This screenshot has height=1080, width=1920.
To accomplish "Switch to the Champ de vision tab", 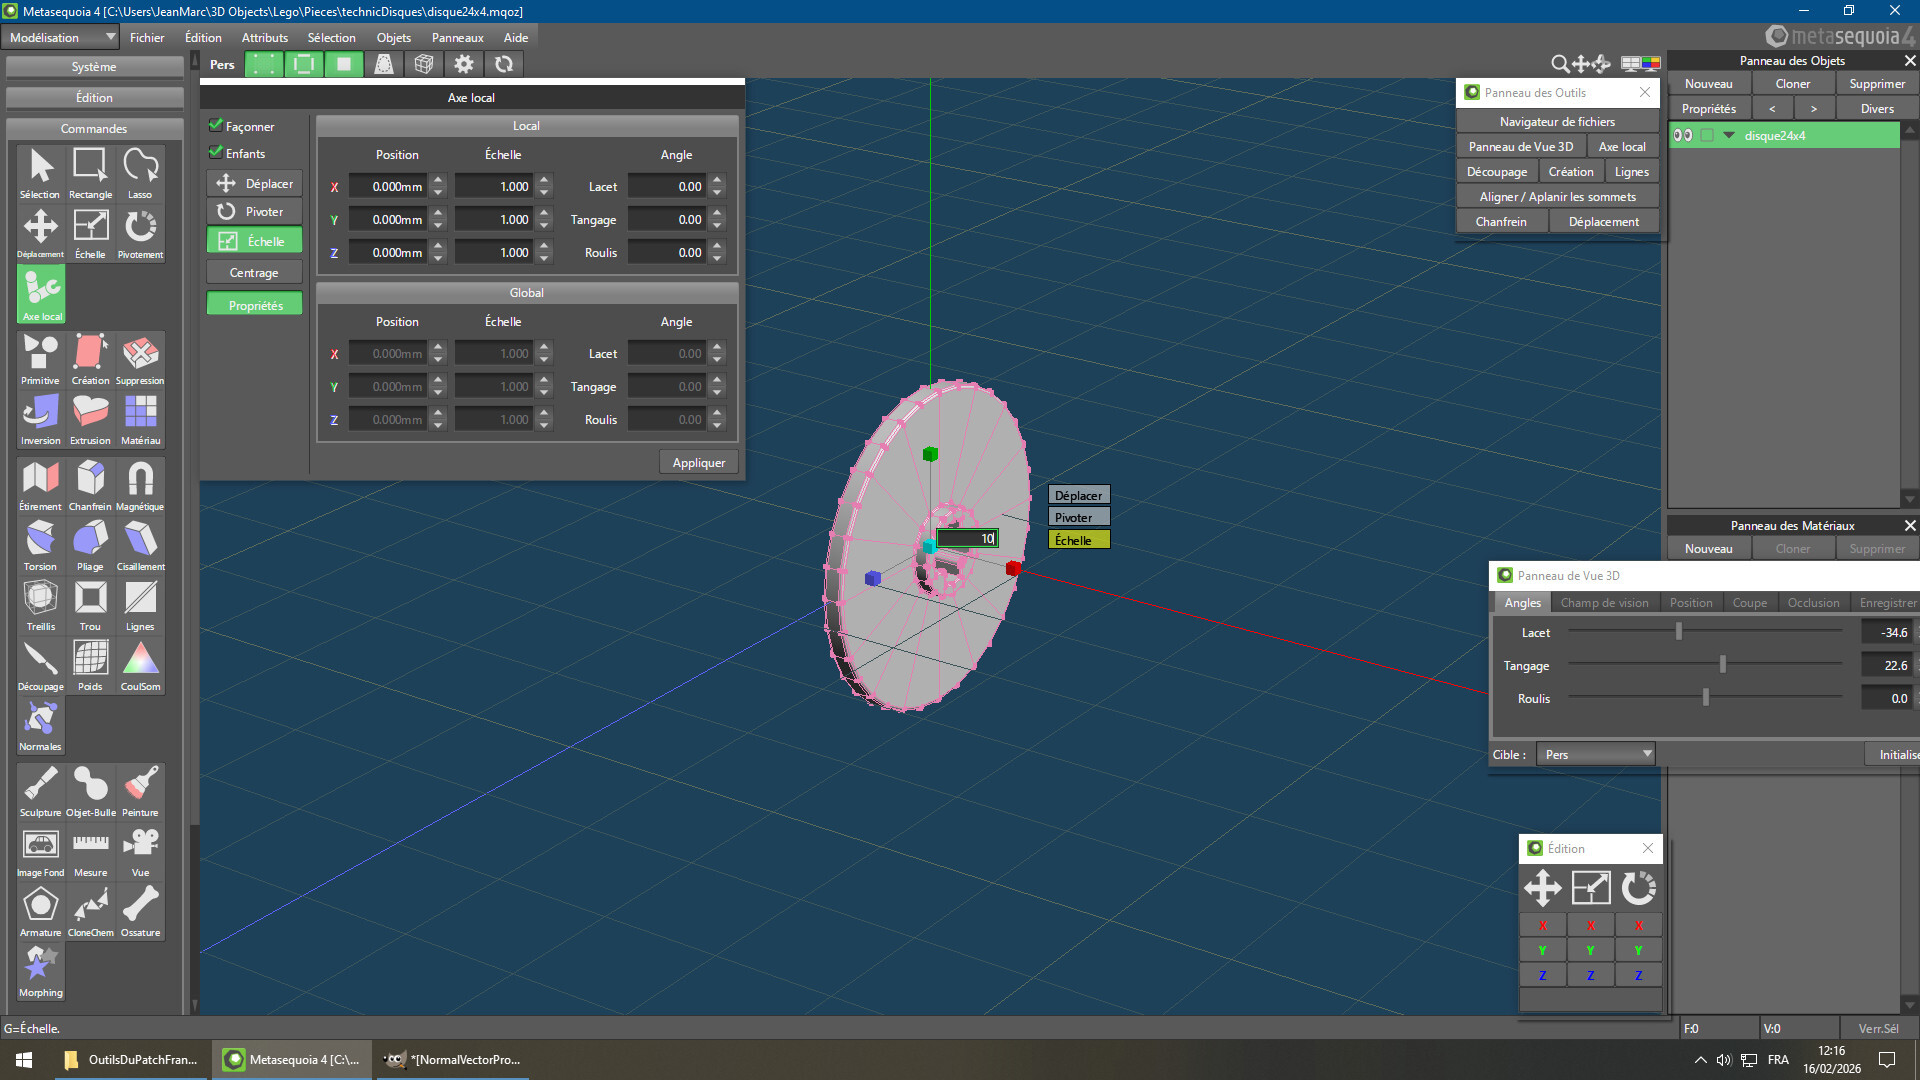I will click(1604, 603).
